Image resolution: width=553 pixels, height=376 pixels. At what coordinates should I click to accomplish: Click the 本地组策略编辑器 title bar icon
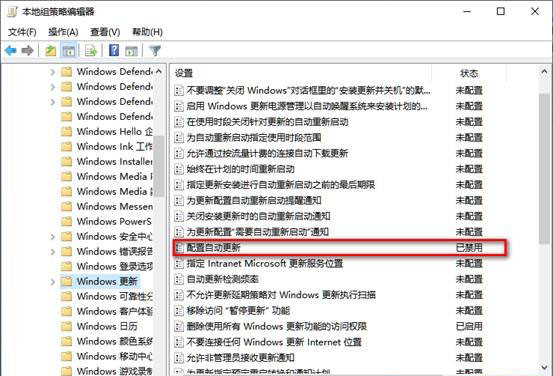tap(12, 12)
